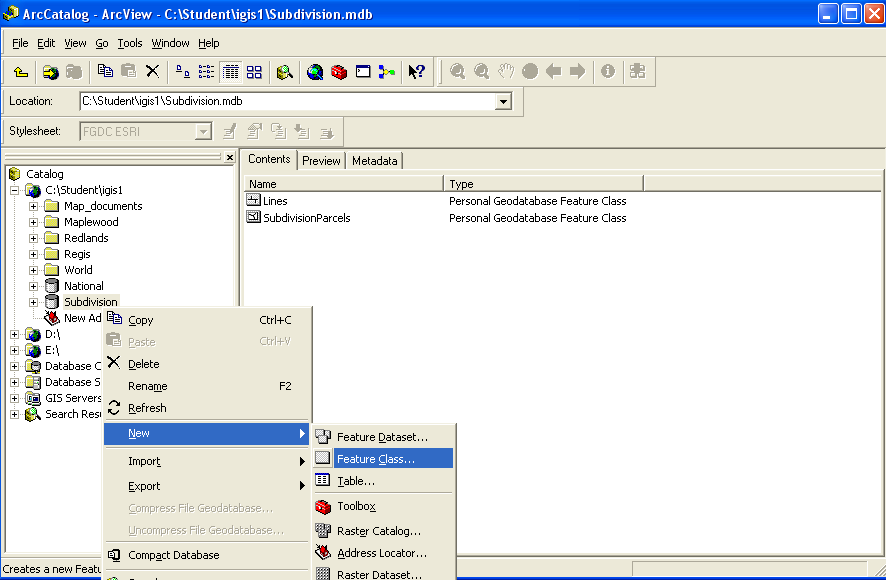Open the Export submenu
Image resolution: width=886 pixels, height=580 pixels.
[x=207, y=486]
